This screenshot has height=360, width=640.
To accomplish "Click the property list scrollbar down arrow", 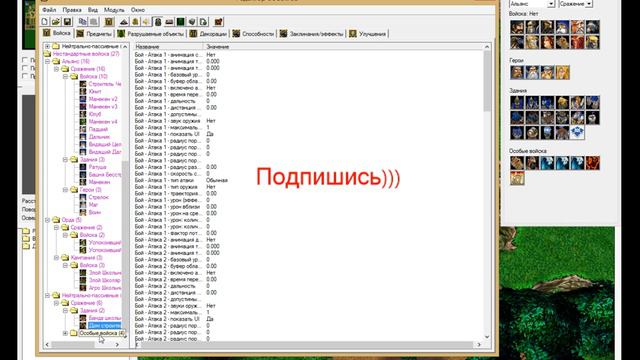I will click(487, 337).
